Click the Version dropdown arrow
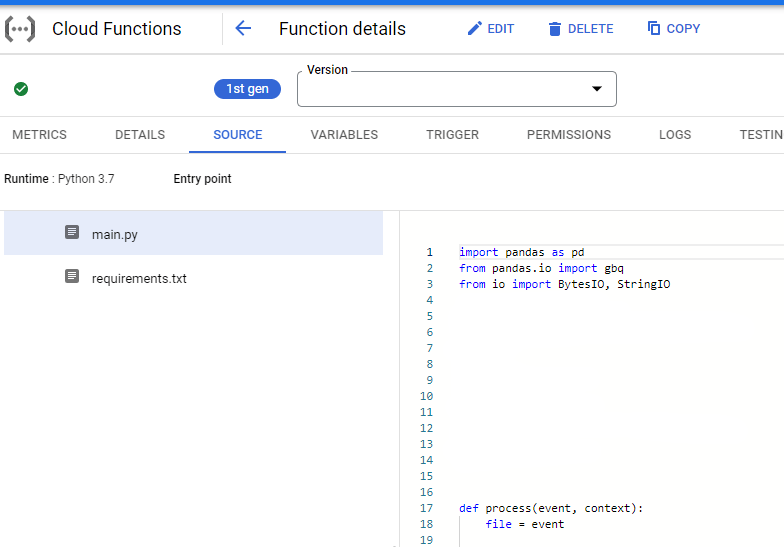The width and height of the screenshot is (784, 547). pos(596,88)
